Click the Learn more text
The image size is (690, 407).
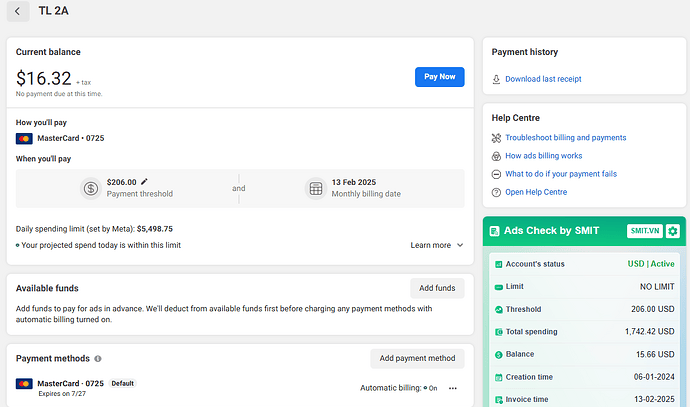[430, 245]
